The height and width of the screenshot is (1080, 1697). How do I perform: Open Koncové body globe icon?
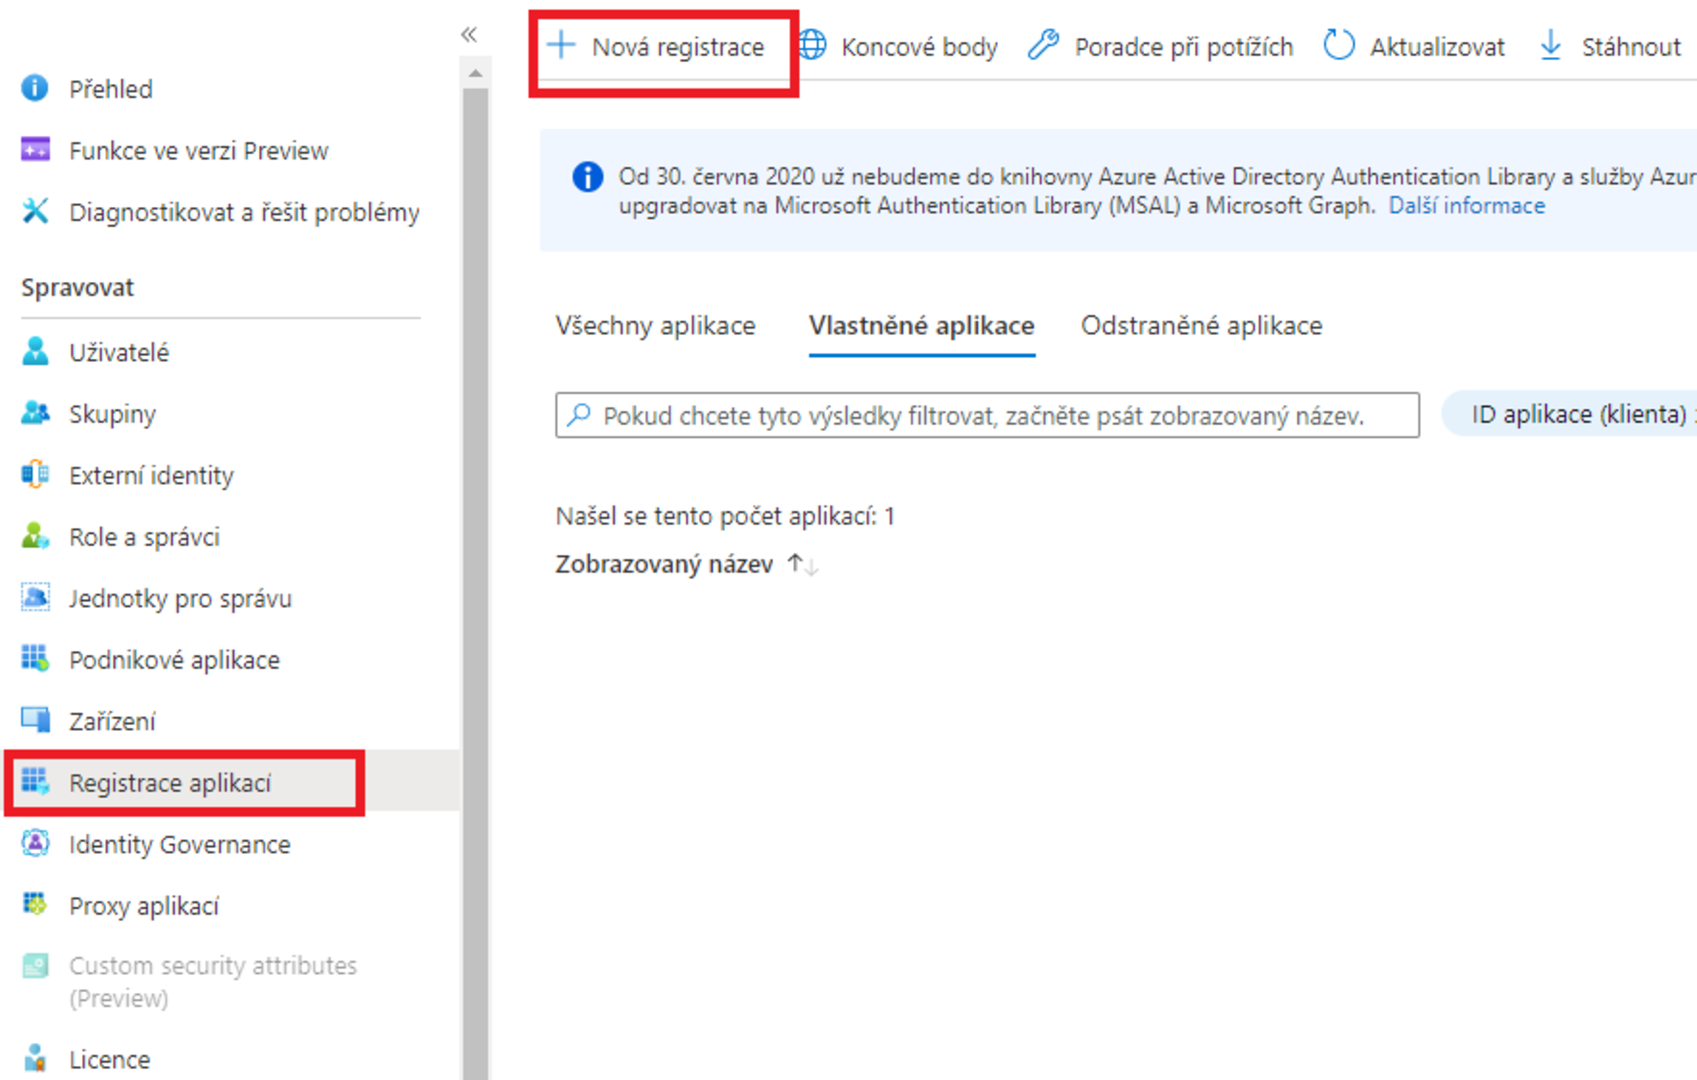click(x=813, y=46)
